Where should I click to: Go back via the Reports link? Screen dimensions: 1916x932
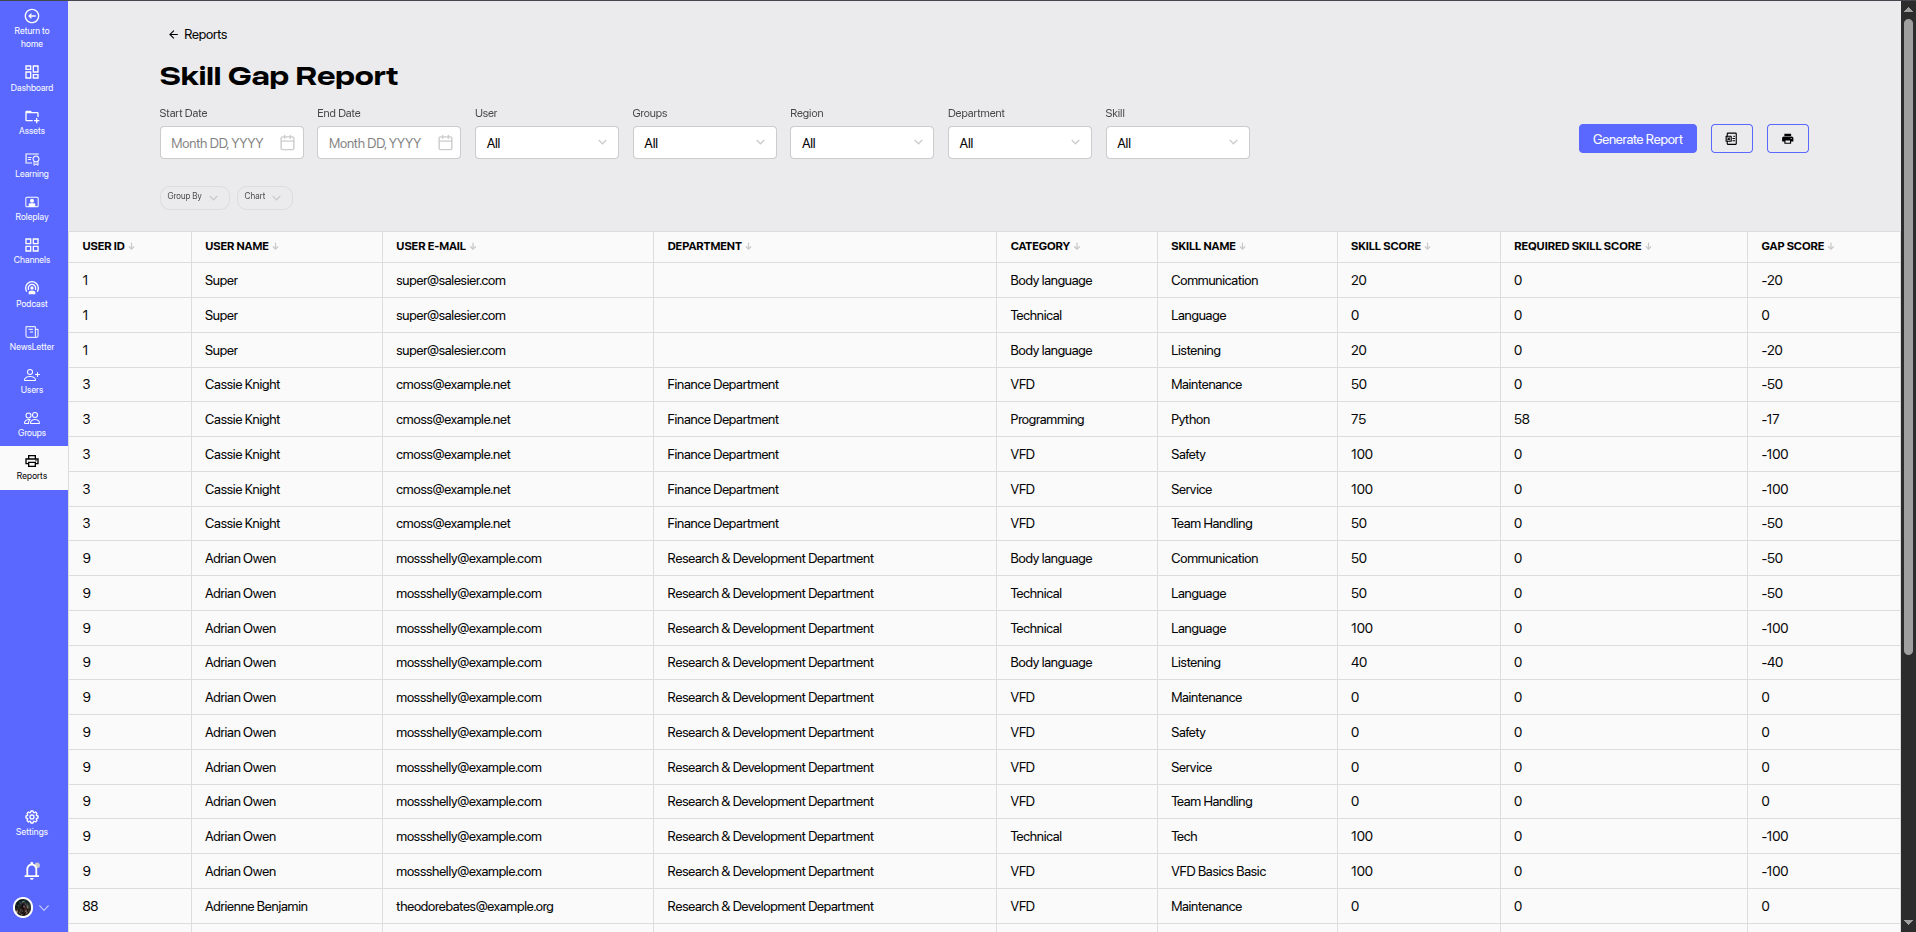[198, 35]
